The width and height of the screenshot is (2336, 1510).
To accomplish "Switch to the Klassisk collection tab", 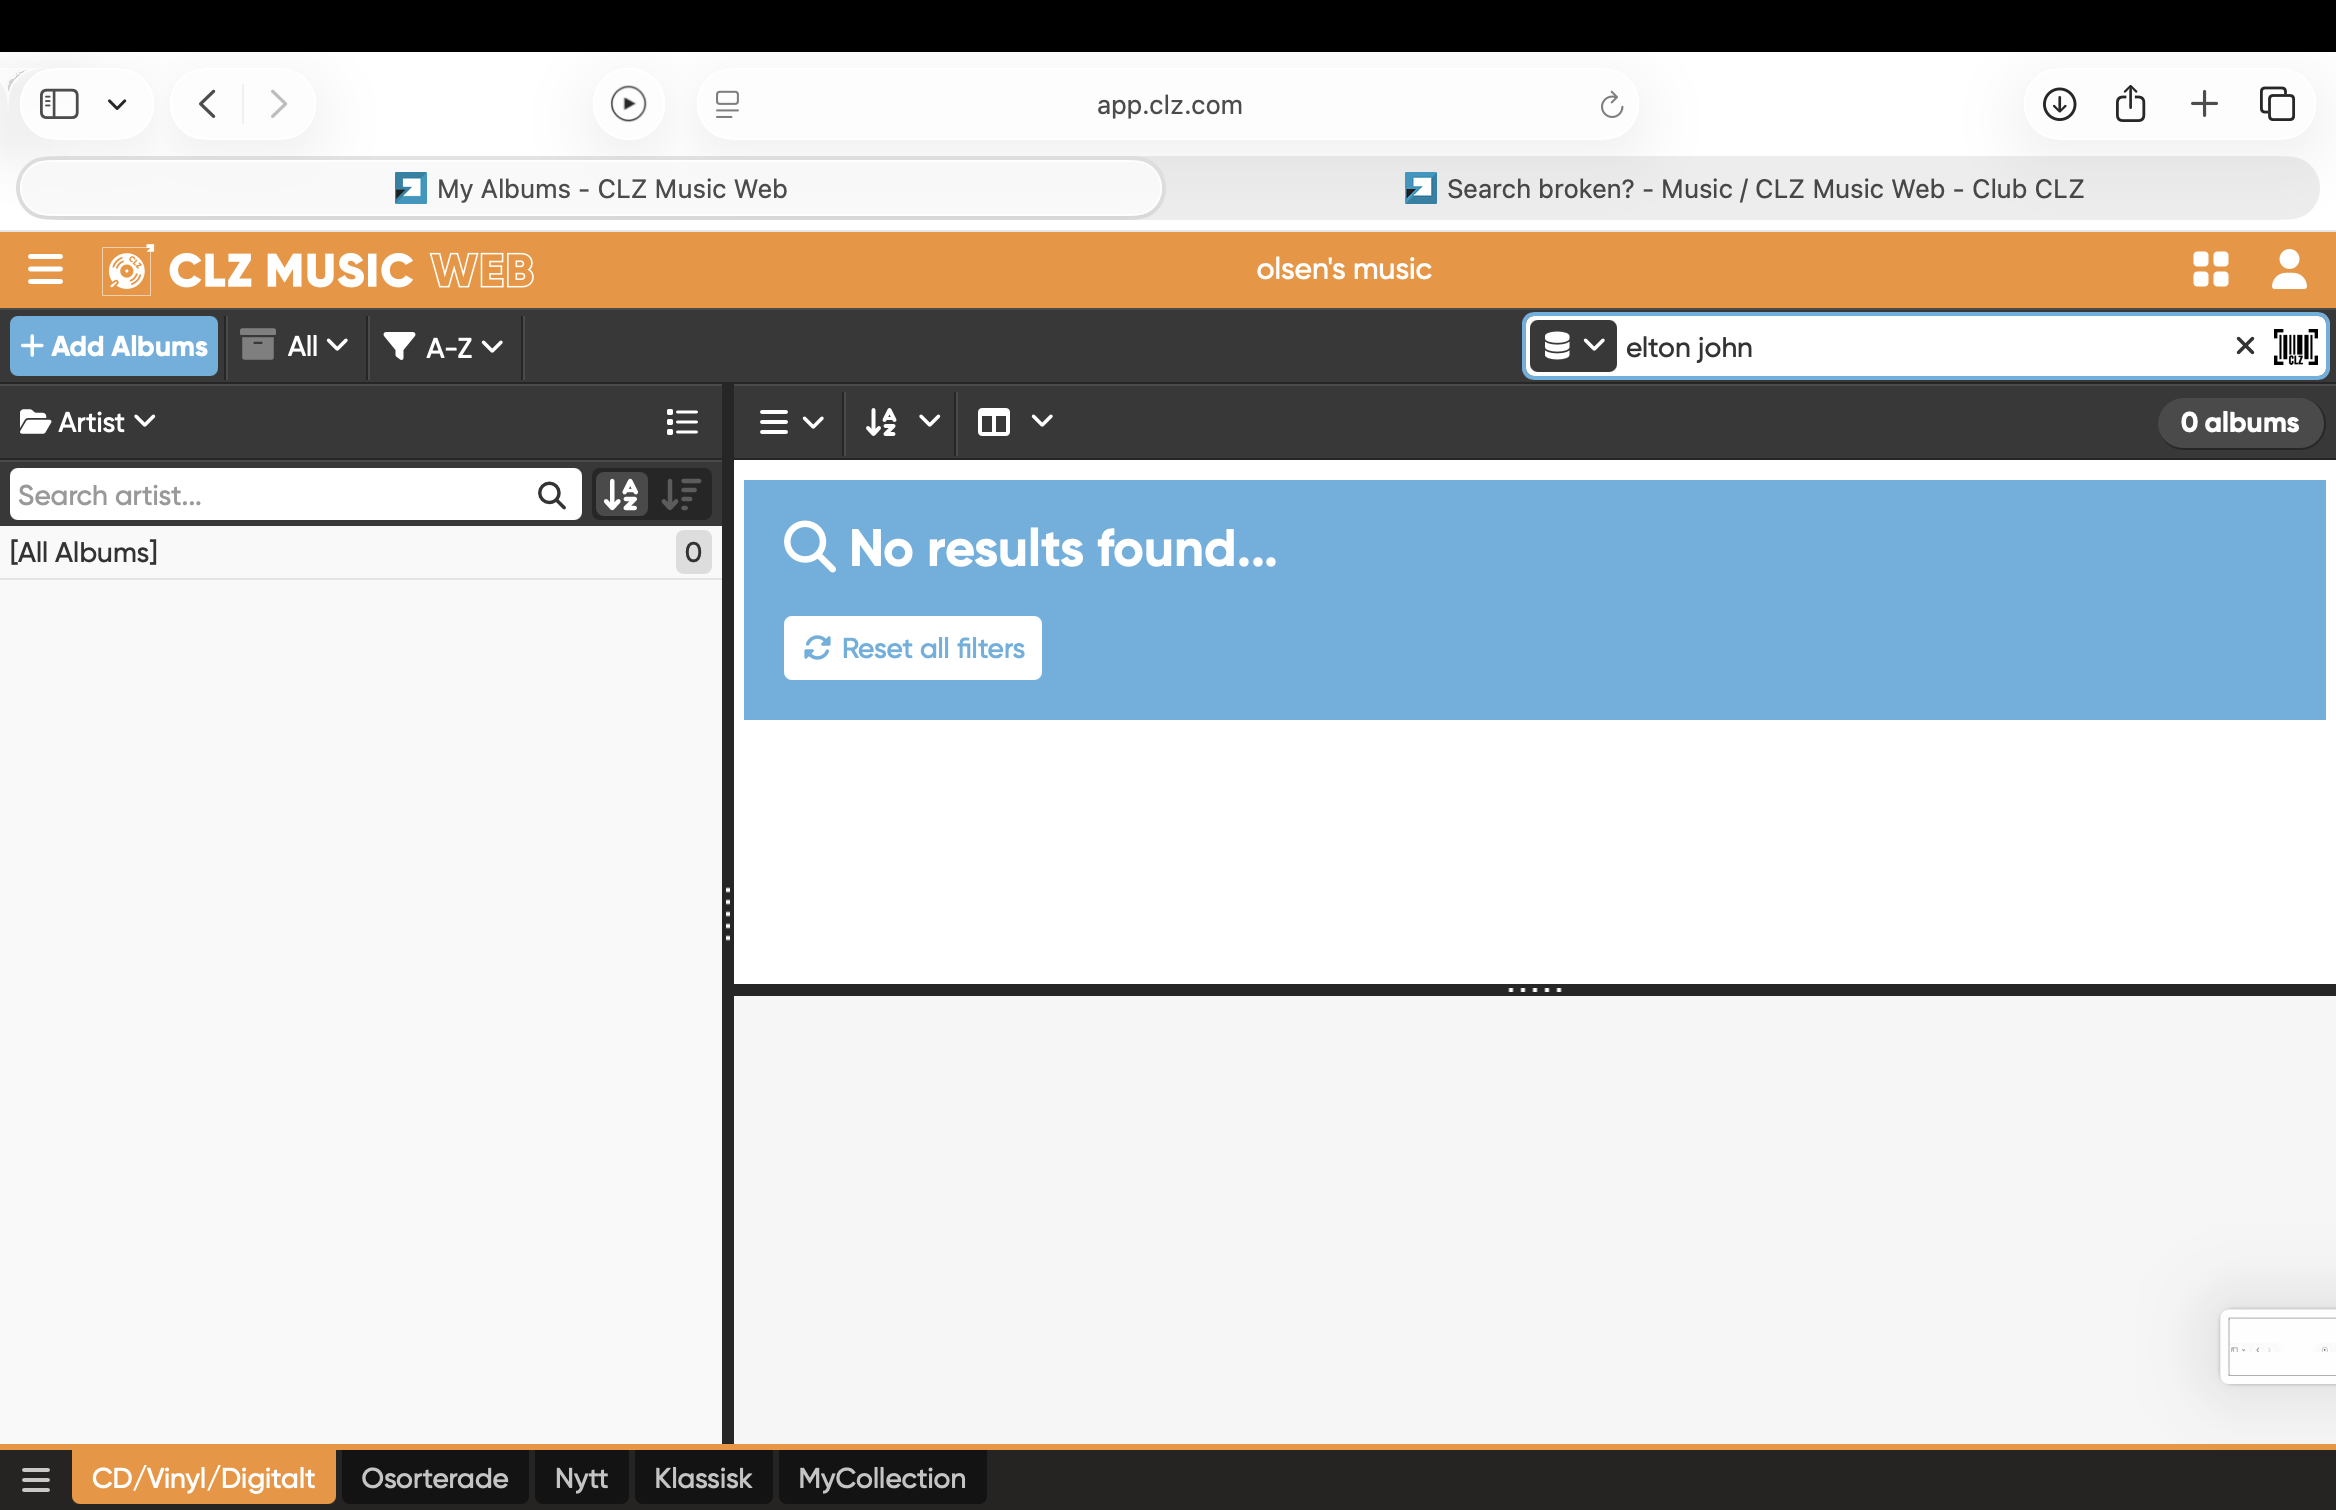I will click(702, 1478).
